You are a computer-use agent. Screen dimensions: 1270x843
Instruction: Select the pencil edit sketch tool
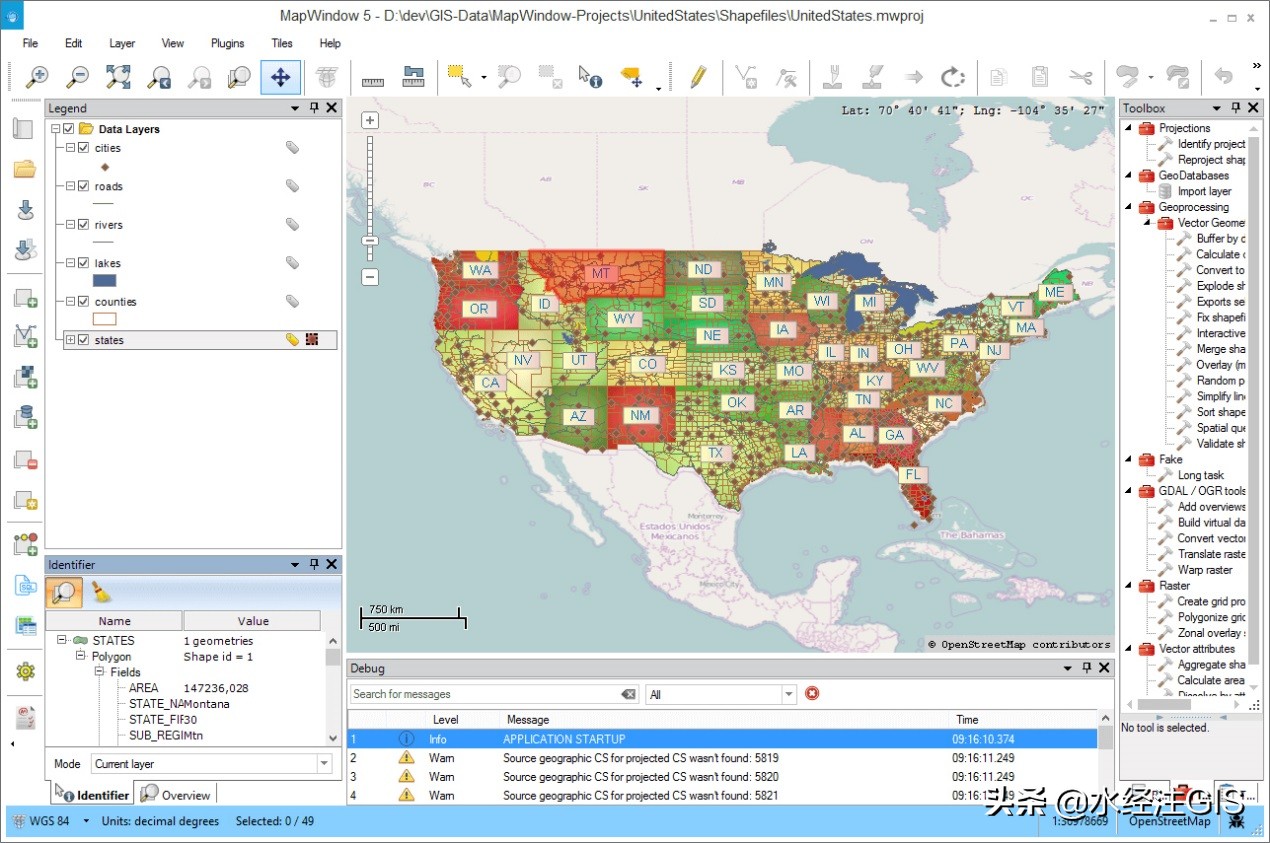697,76
